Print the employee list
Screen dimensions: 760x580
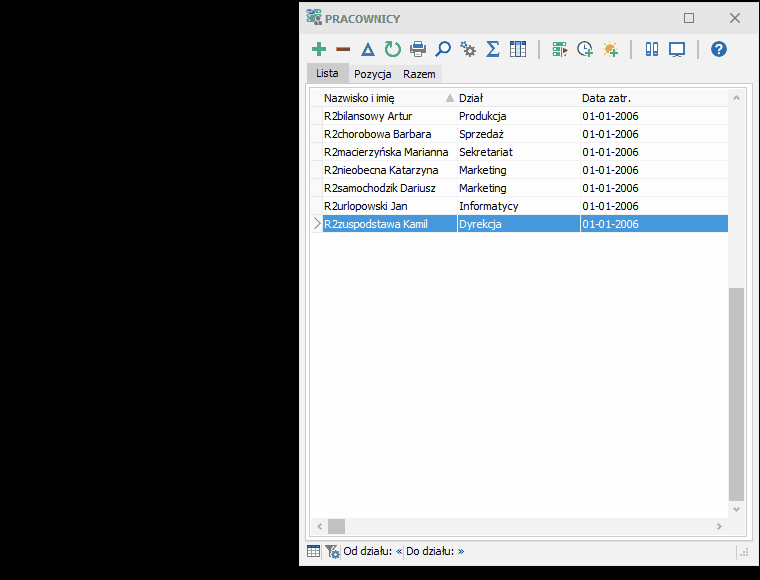pyautogui.click(x=418, y=49)
